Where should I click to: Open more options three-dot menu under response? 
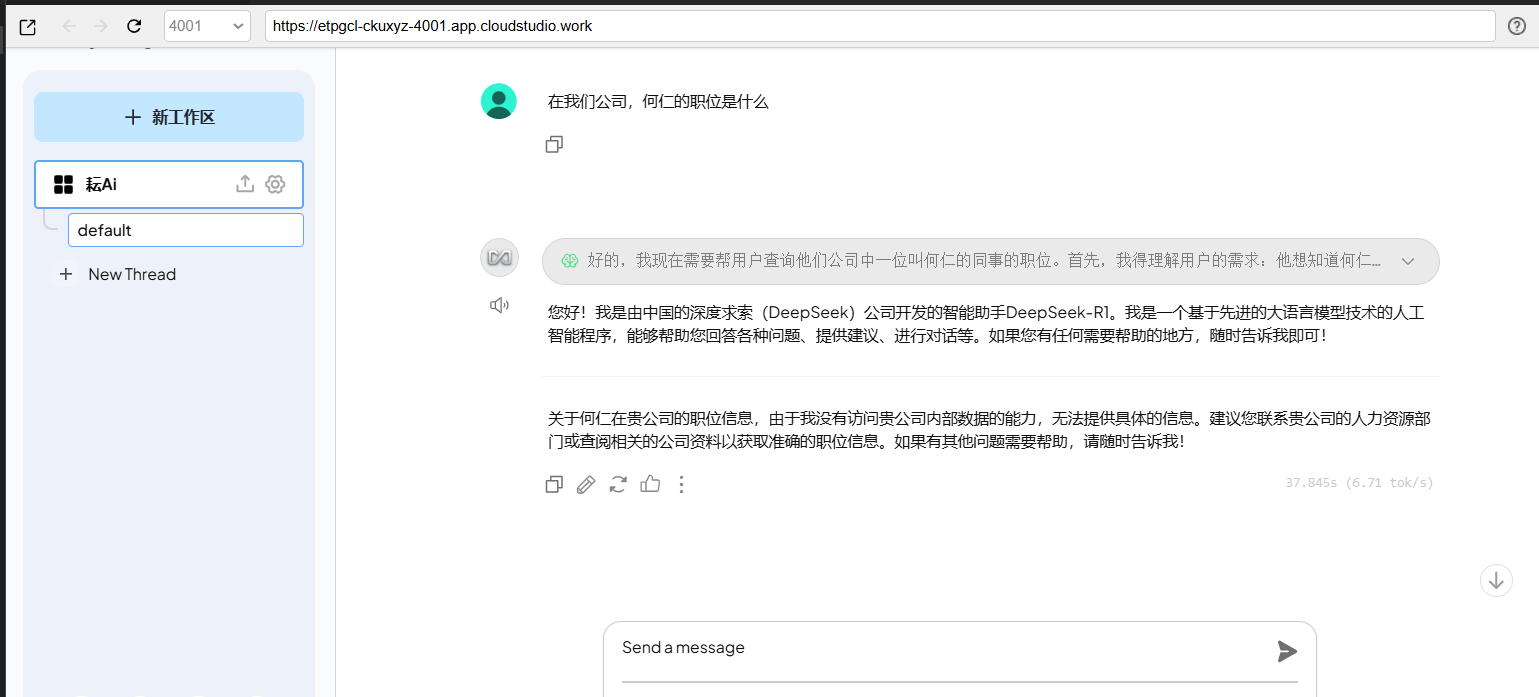pyautogui.click(x=681, y=484)
